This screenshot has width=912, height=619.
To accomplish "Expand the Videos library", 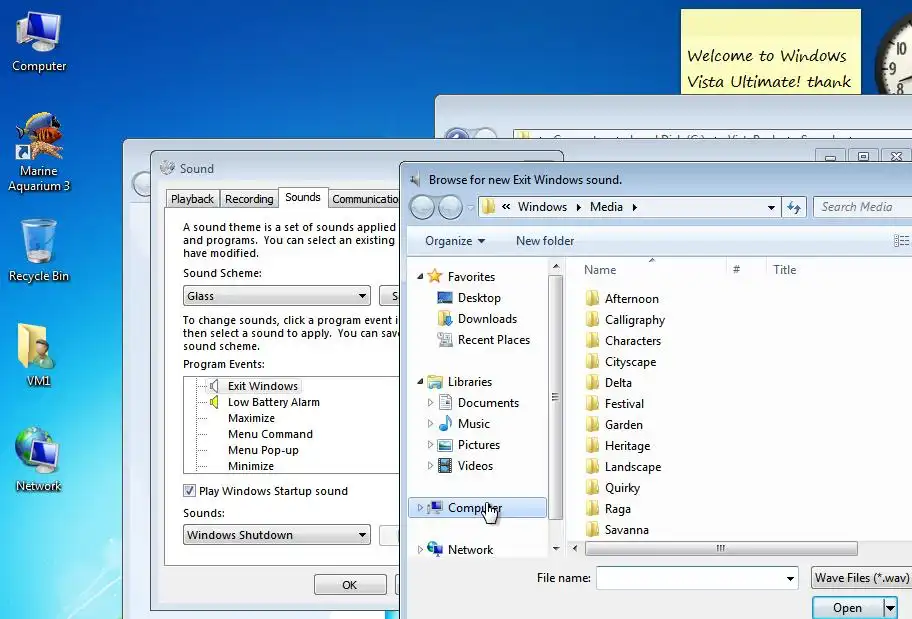I will (x=430, y=465).
